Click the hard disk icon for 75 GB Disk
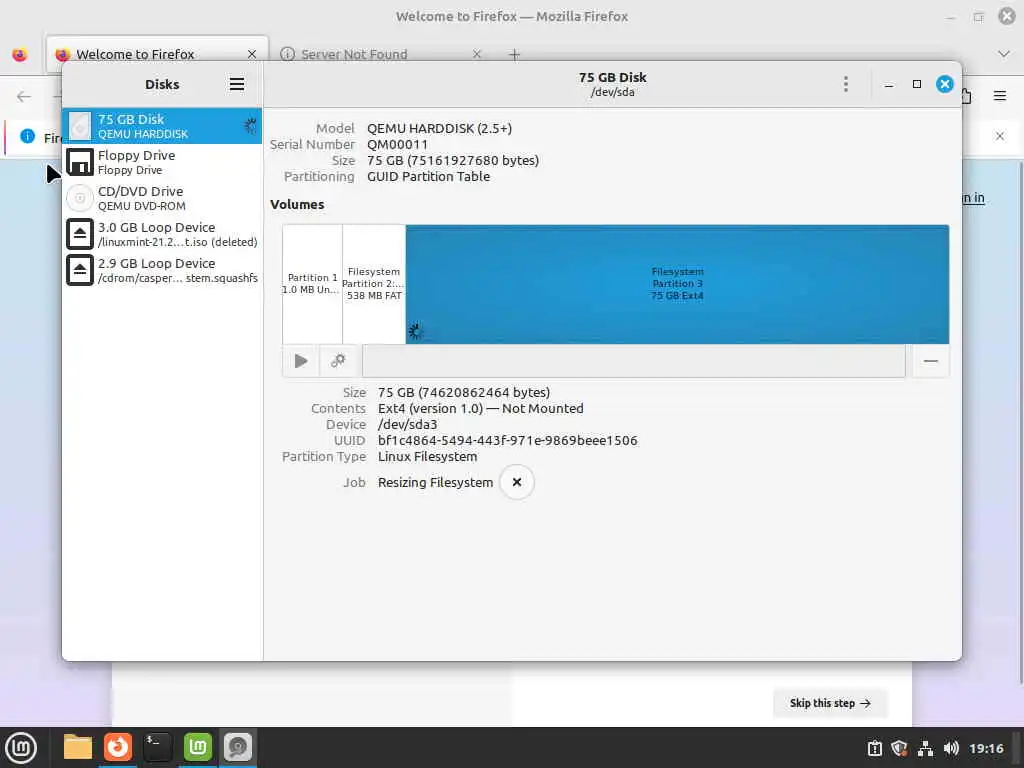 80,126
